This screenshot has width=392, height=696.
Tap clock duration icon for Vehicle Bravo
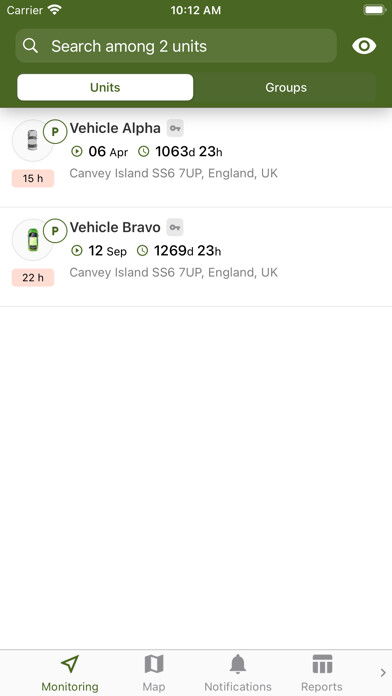click(143, 251)
